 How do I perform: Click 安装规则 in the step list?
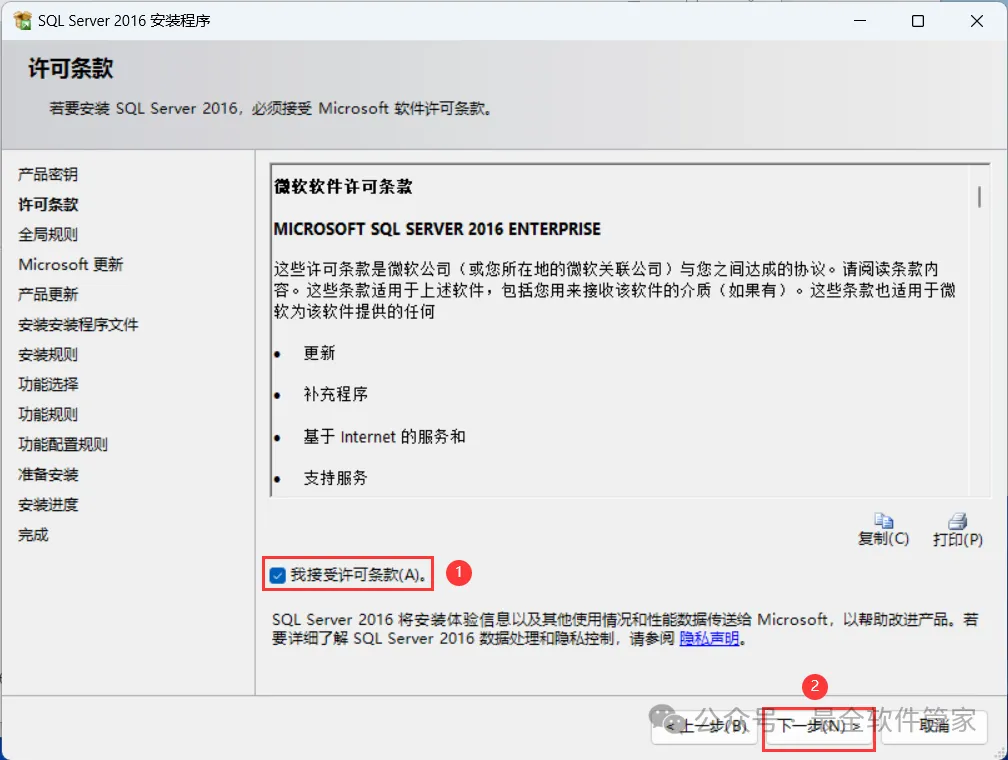pyautogui.click(x=48, y=354)
